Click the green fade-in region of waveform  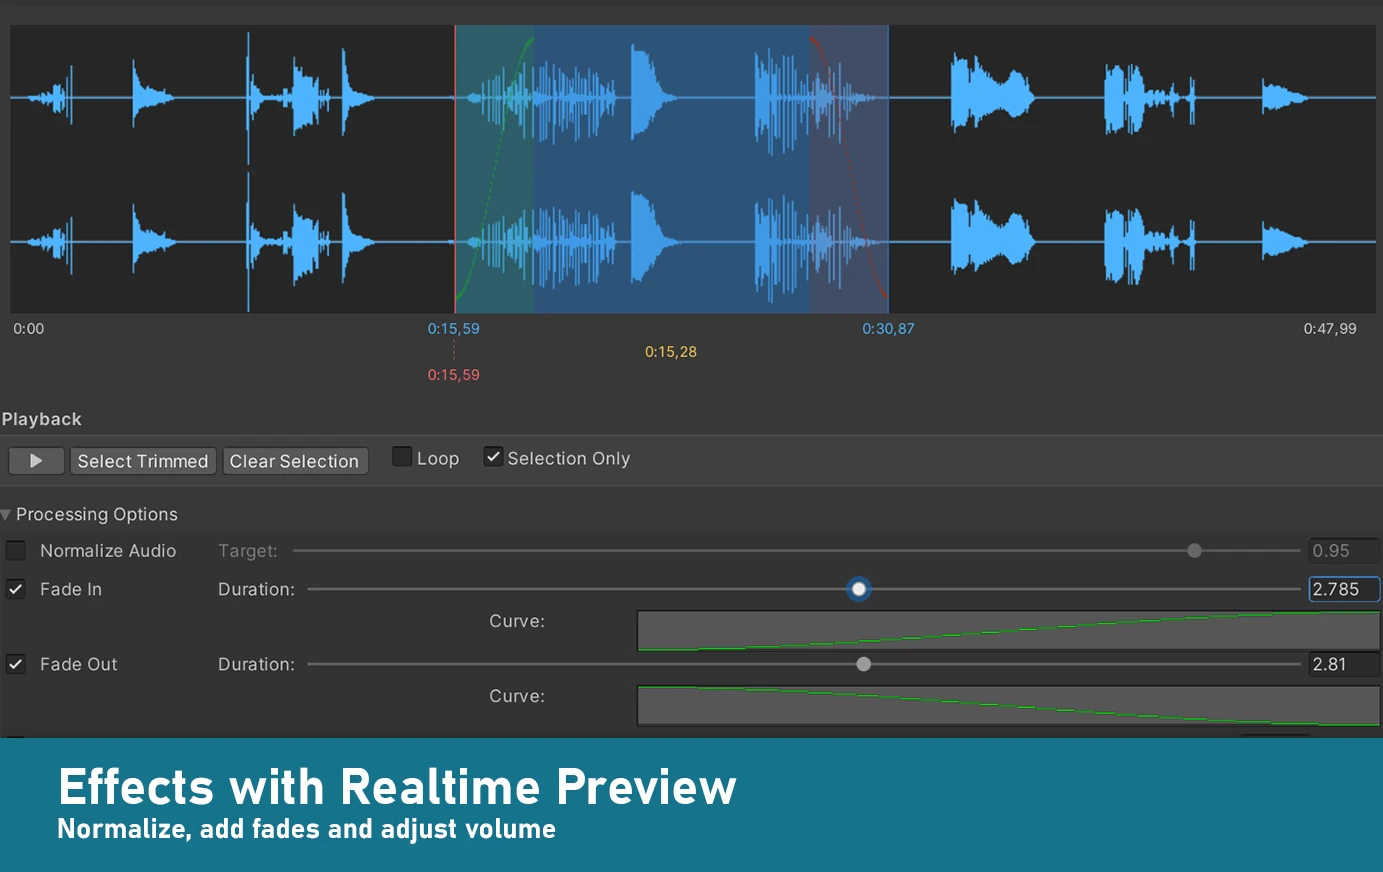[x=494, y=170]
